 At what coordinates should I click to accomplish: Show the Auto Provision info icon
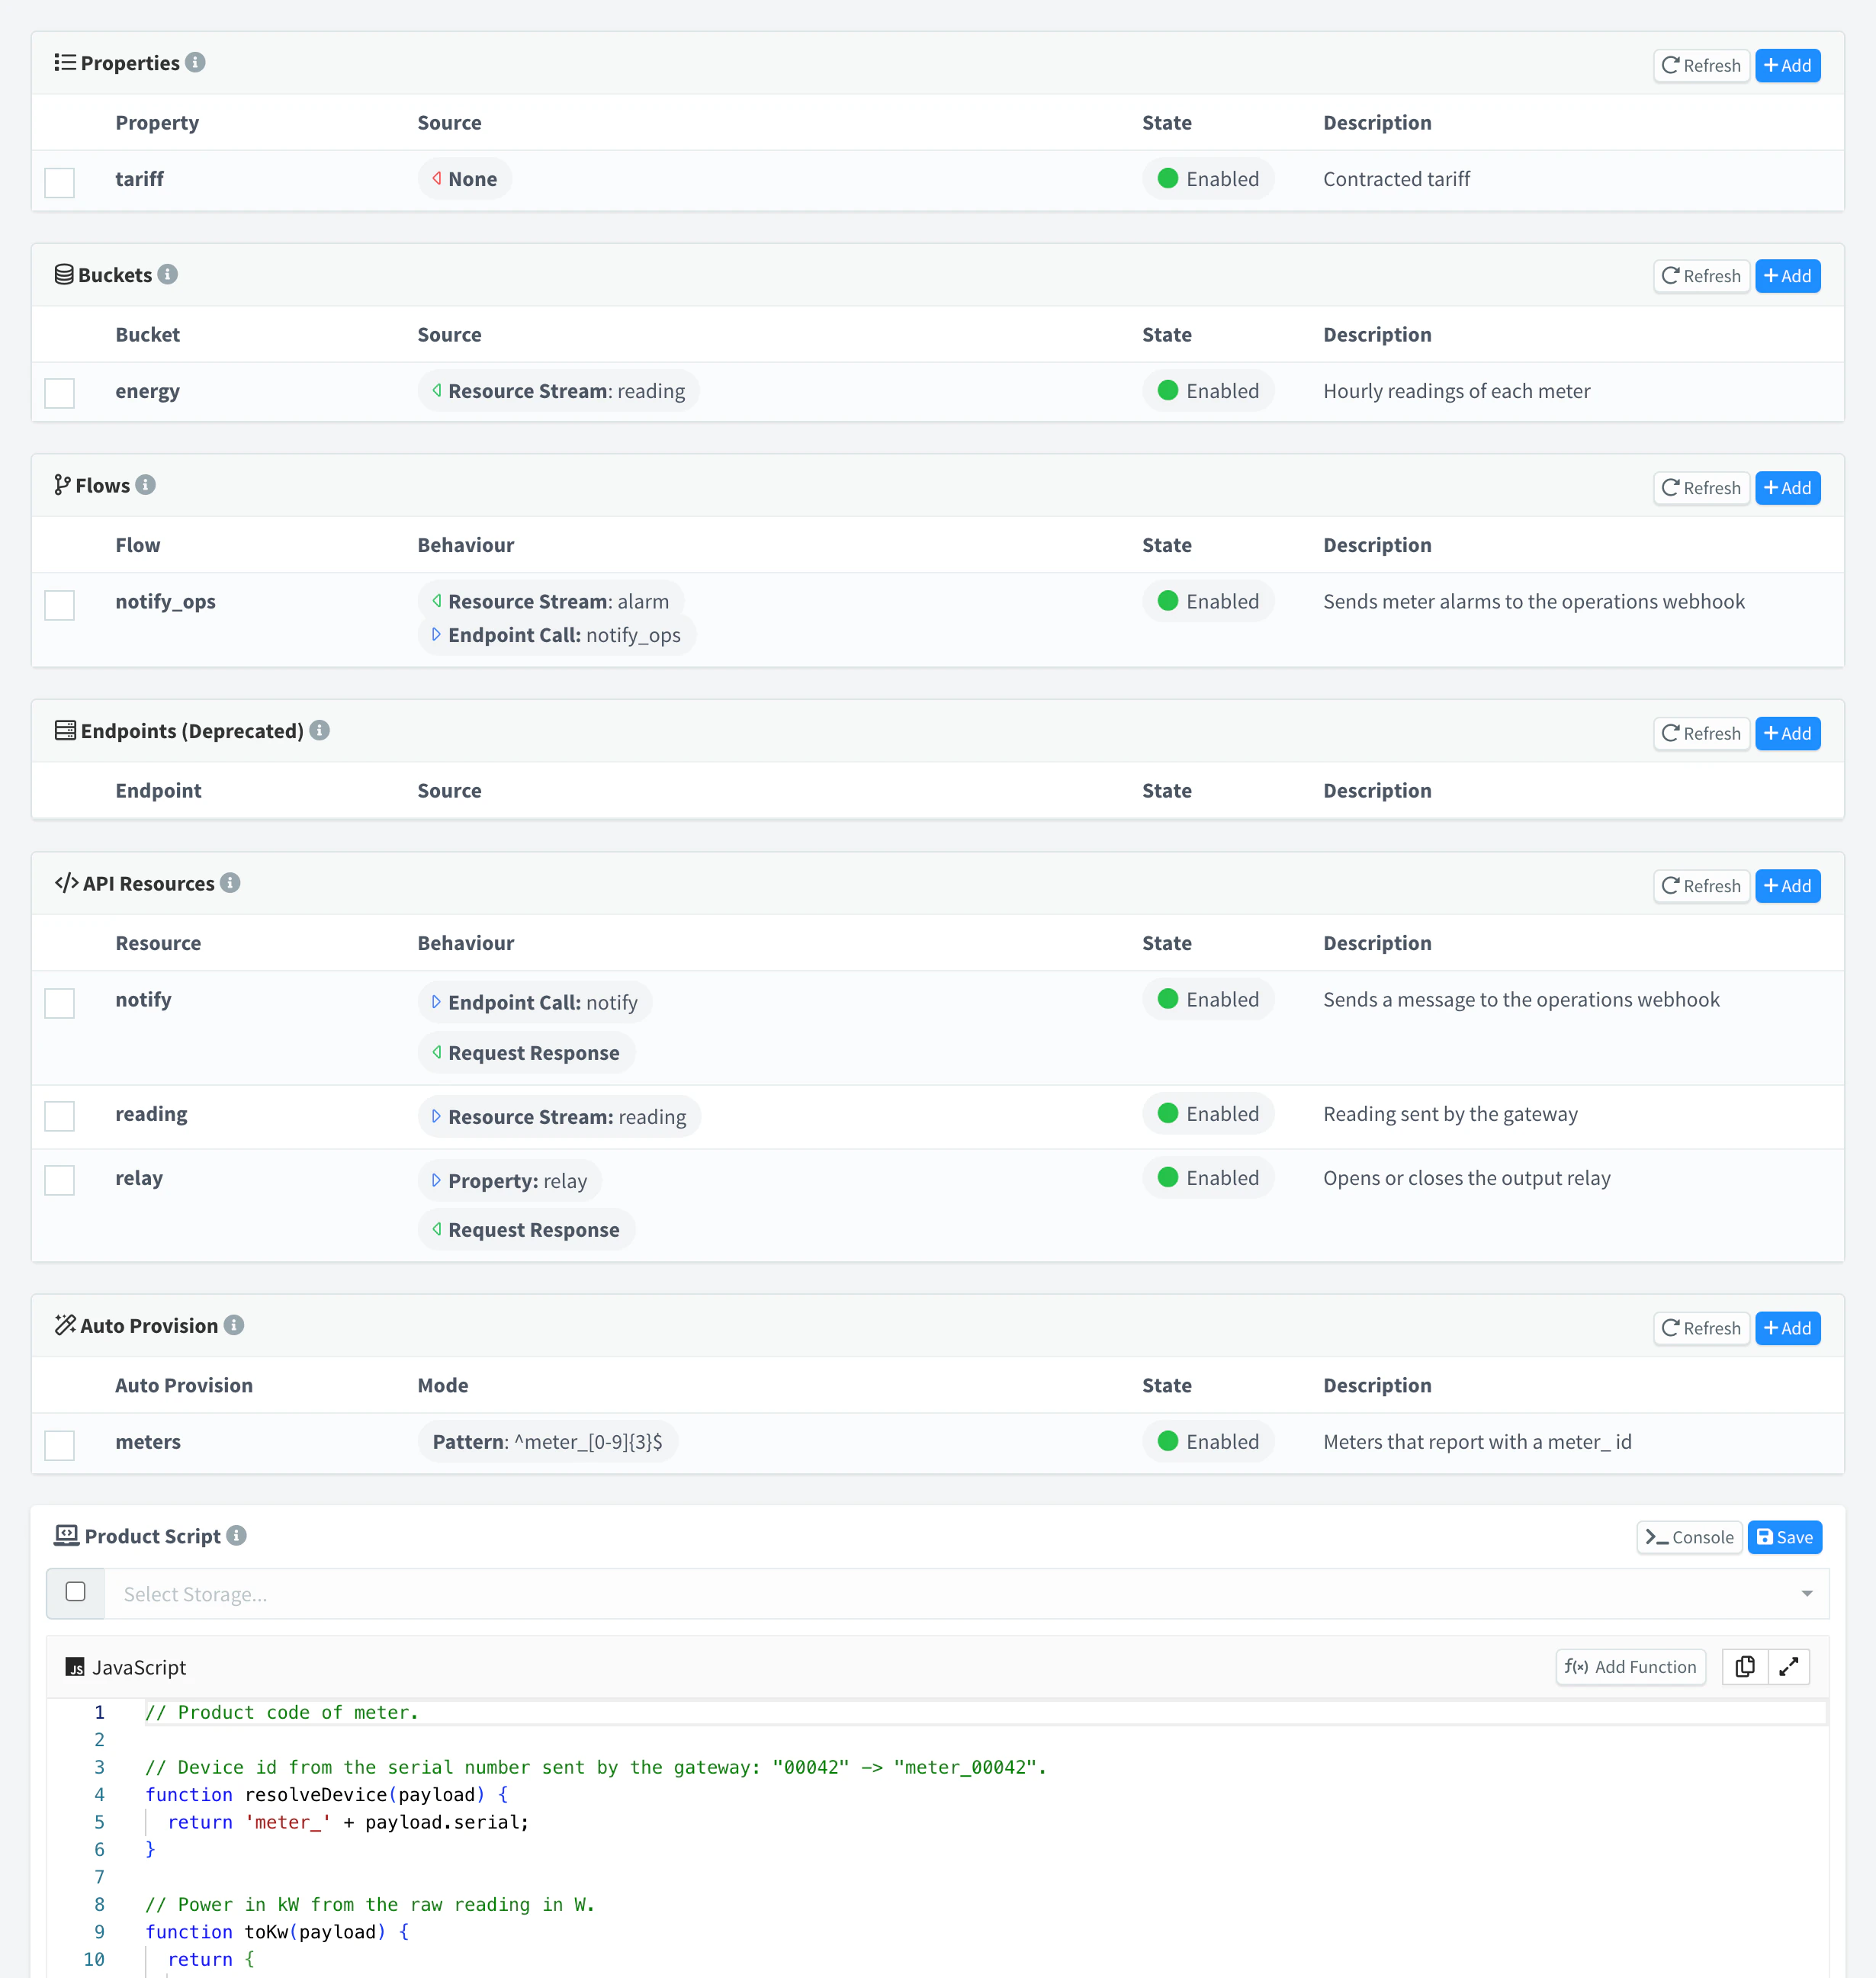[x=234, y=1325]
